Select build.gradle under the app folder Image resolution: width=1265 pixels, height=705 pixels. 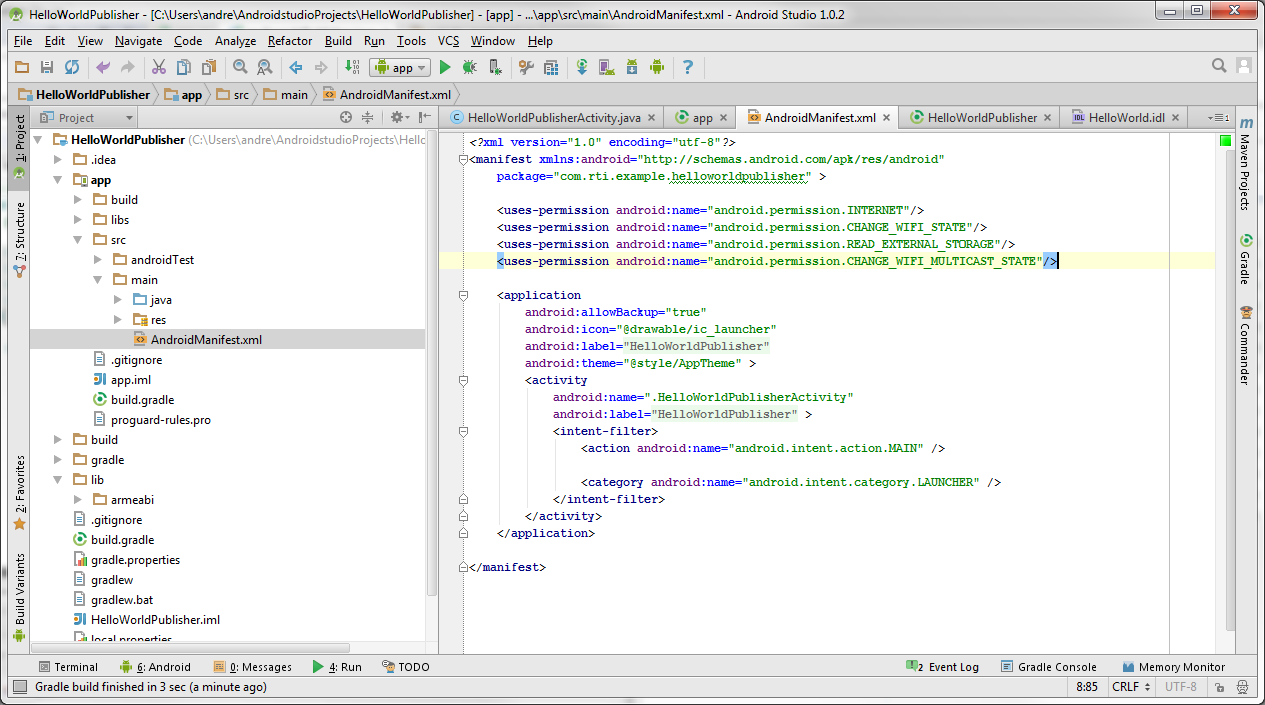[x=132, y=400]
